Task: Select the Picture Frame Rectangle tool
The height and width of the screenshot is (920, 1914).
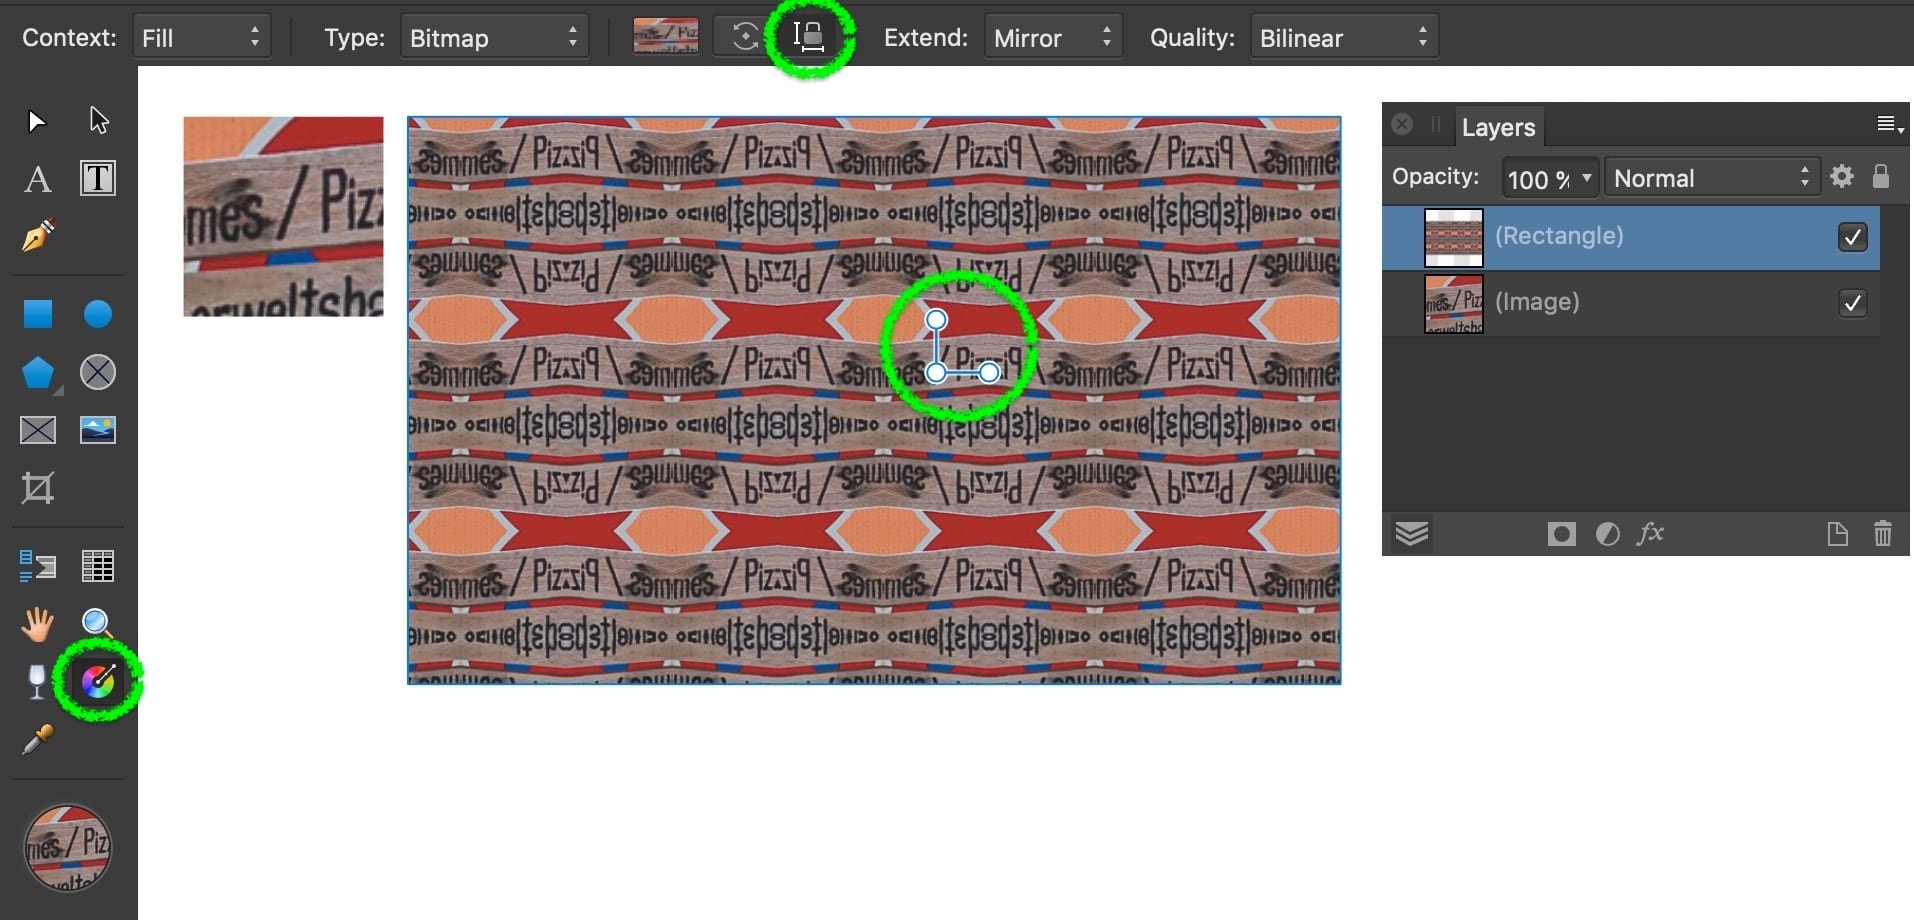Action: (38, 430)
